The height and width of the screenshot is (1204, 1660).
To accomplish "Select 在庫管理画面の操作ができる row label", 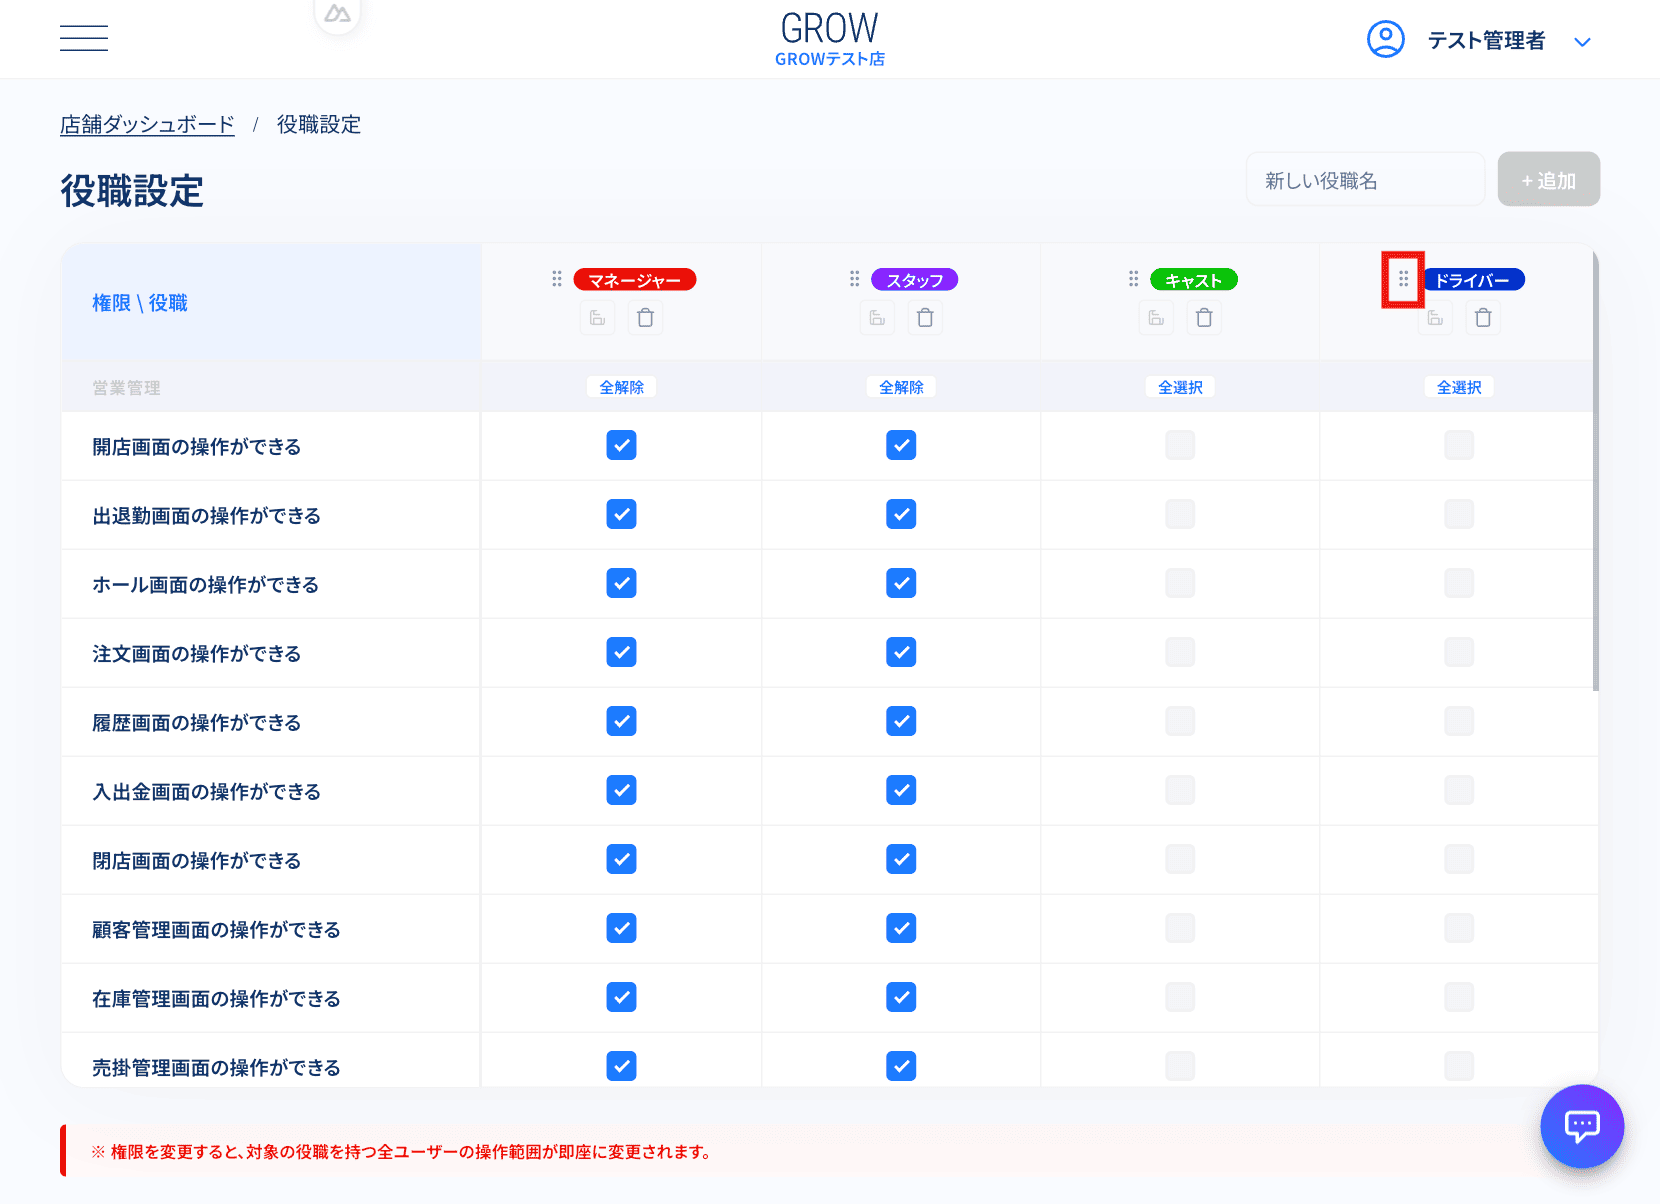I will (x=216, y=999).
